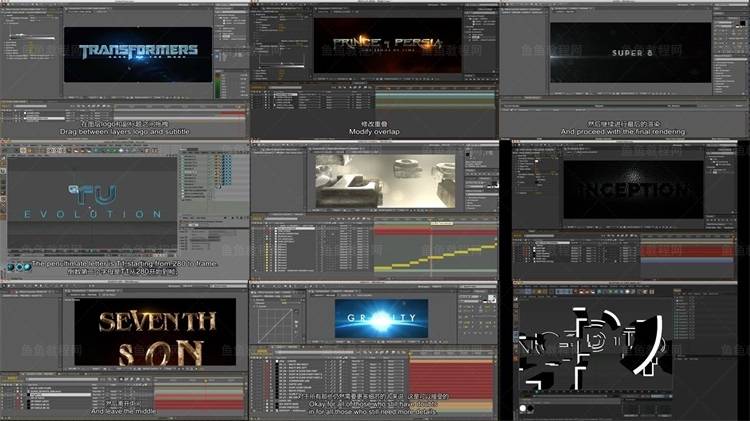
Task: Click fill color swatch in Gravity window's Character panel
Action: (x=489, y=298)
